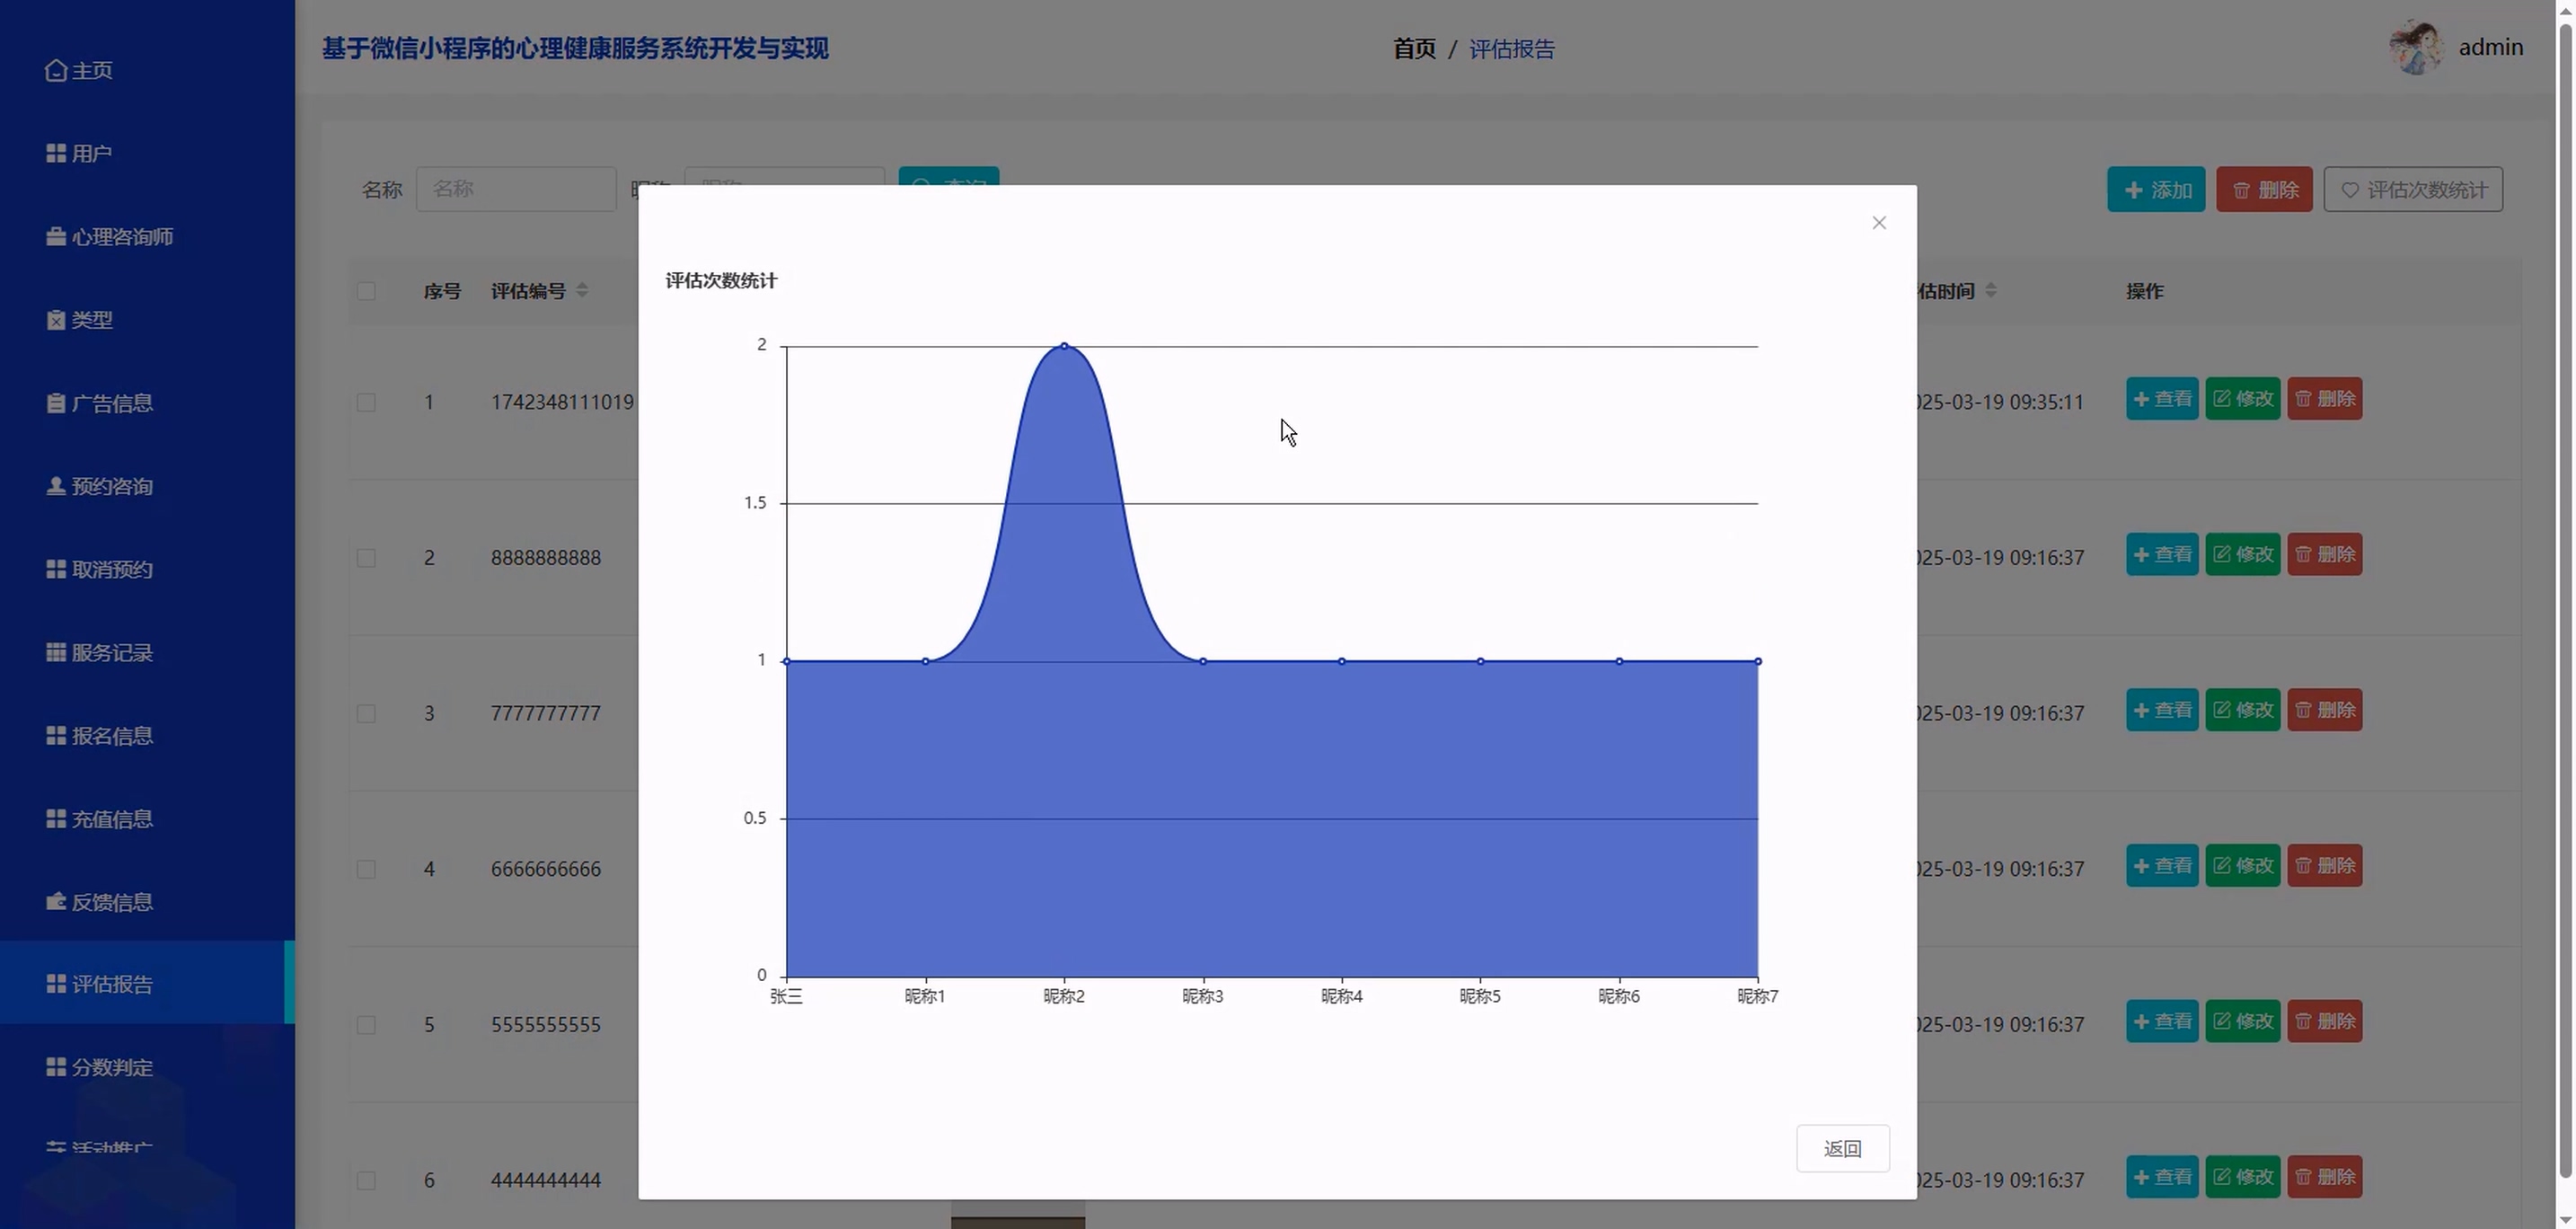Click the 昵称2 peak data point
Image resolution: width=2576 pixels, height=1229 pixels.
(1064, 346)
